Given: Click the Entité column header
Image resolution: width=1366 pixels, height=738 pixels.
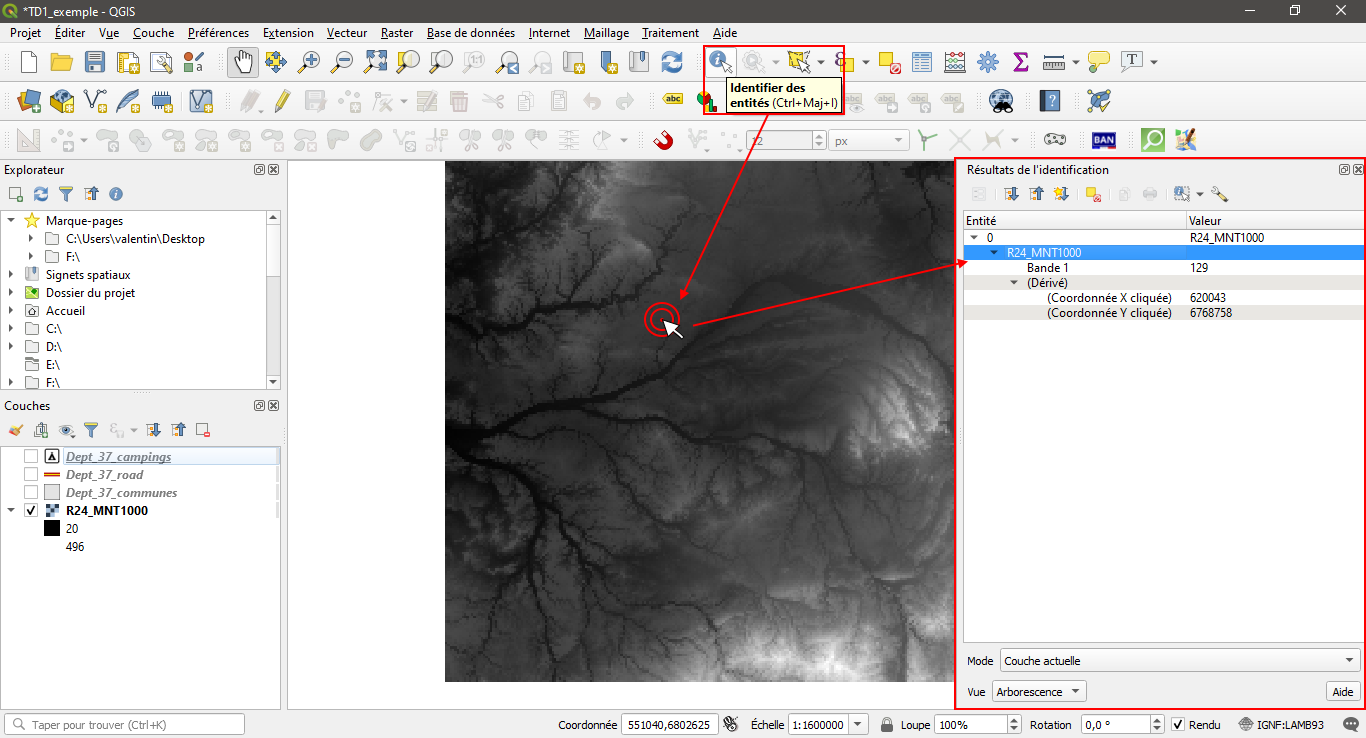Looking at the screenshot, I should point(1075,221).
